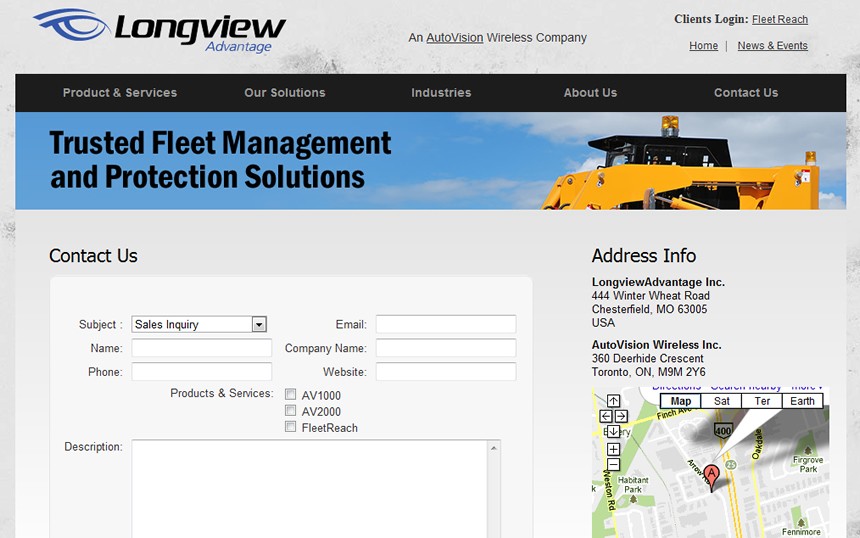860x538 pixels.
Task: Switch map to Sat view
Action: click(721, 401)
